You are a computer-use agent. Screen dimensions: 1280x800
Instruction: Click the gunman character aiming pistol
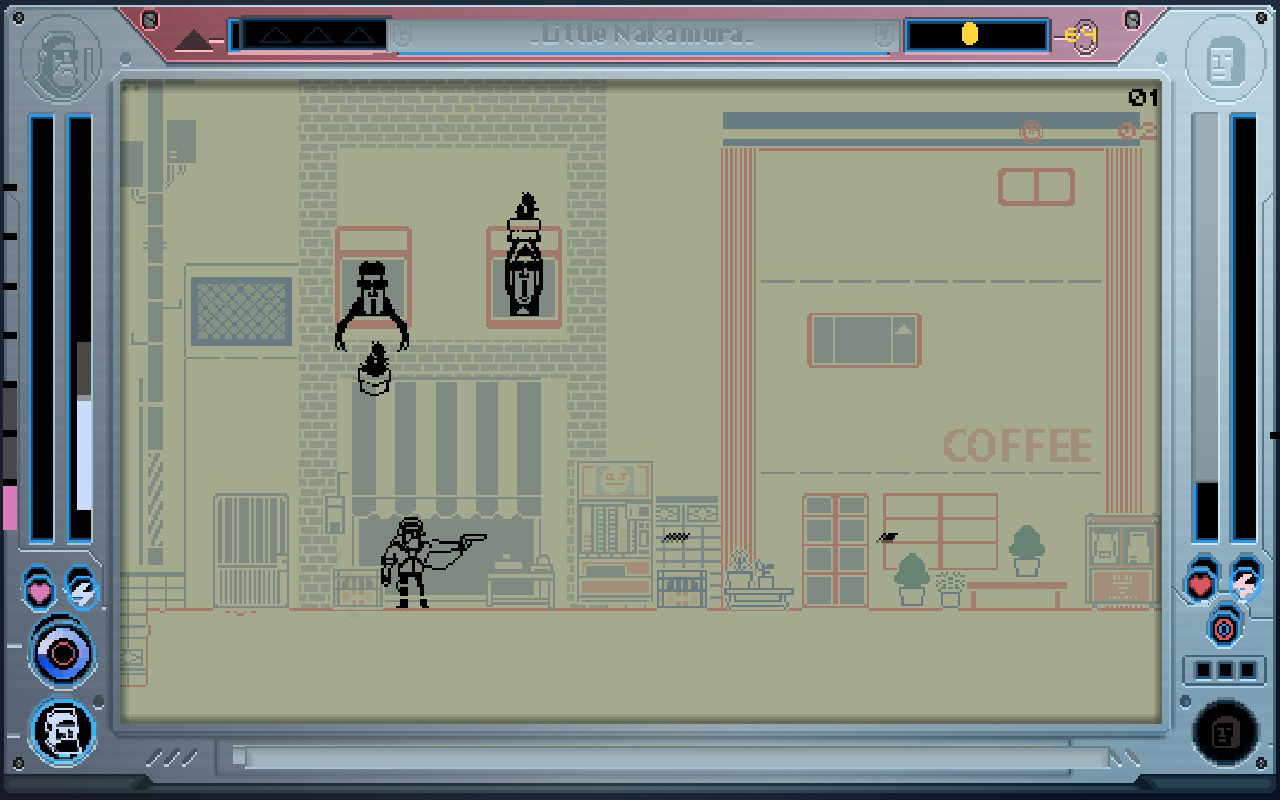(420, 562)
